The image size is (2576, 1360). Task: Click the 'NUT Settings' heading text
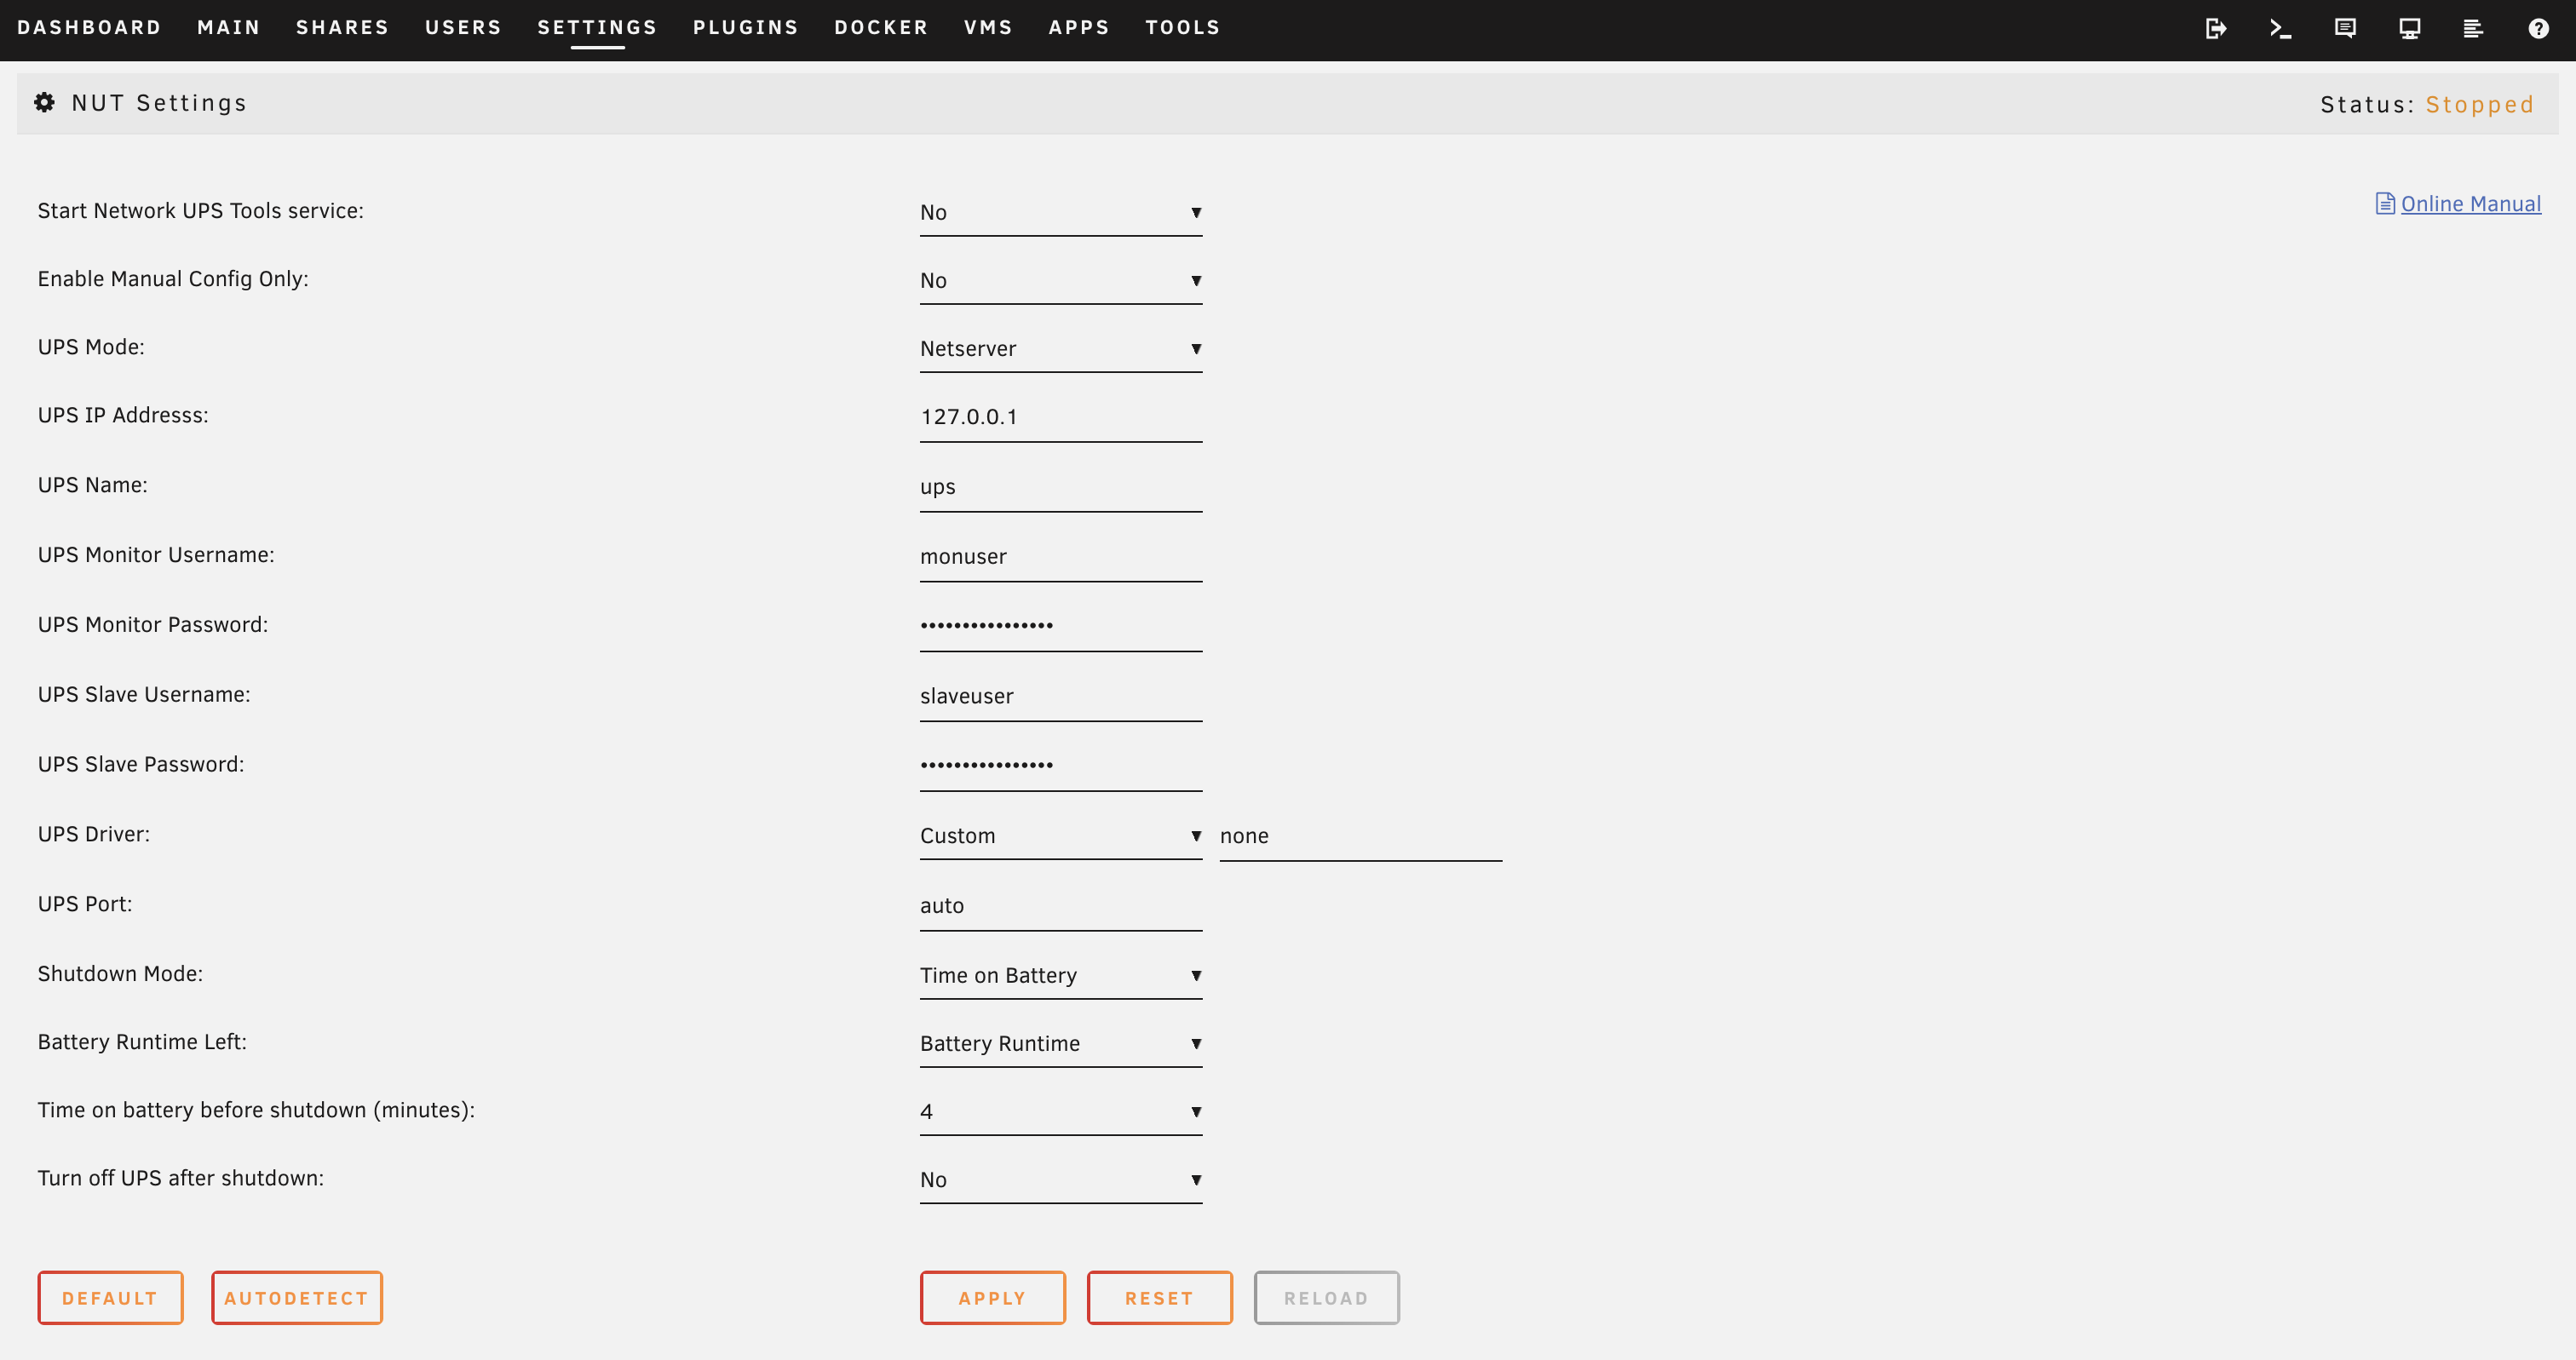(160, 103)
